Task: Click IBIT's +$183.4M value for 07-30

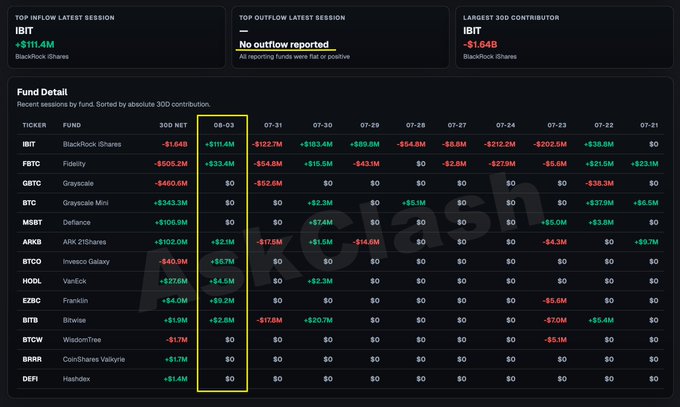Action: pos(316,144)
